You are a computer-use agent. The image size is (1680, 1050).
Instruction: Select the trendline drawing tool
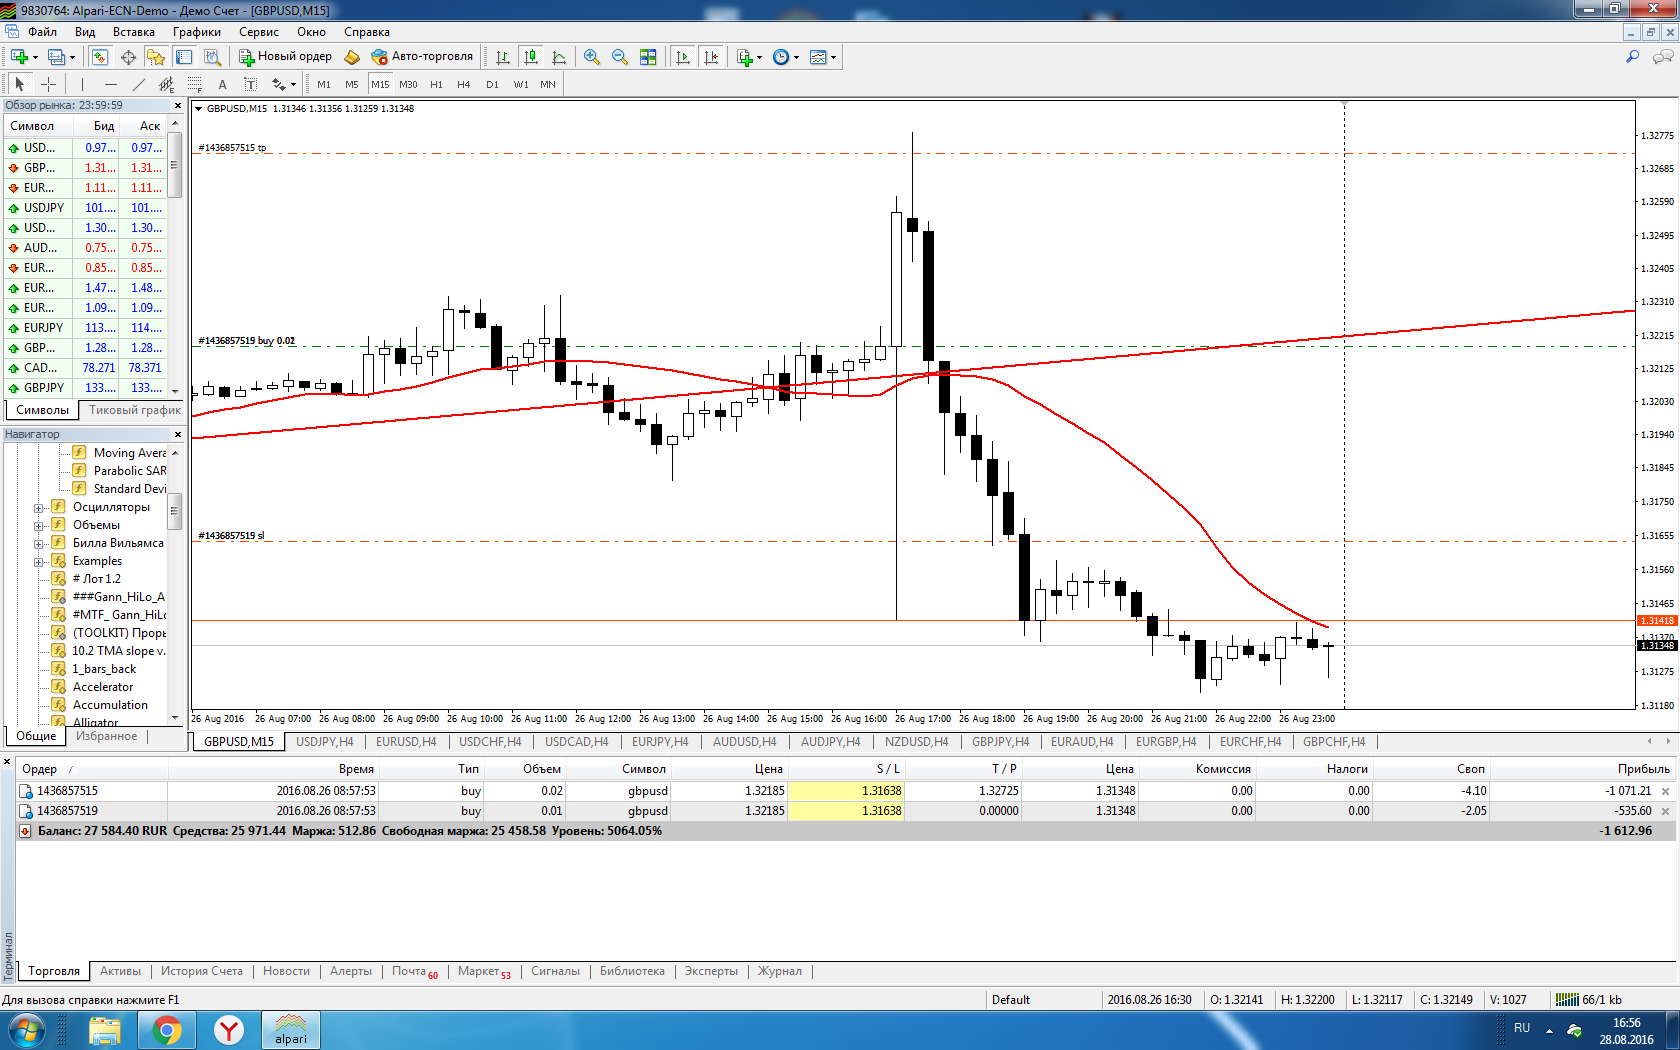point(138,85)
